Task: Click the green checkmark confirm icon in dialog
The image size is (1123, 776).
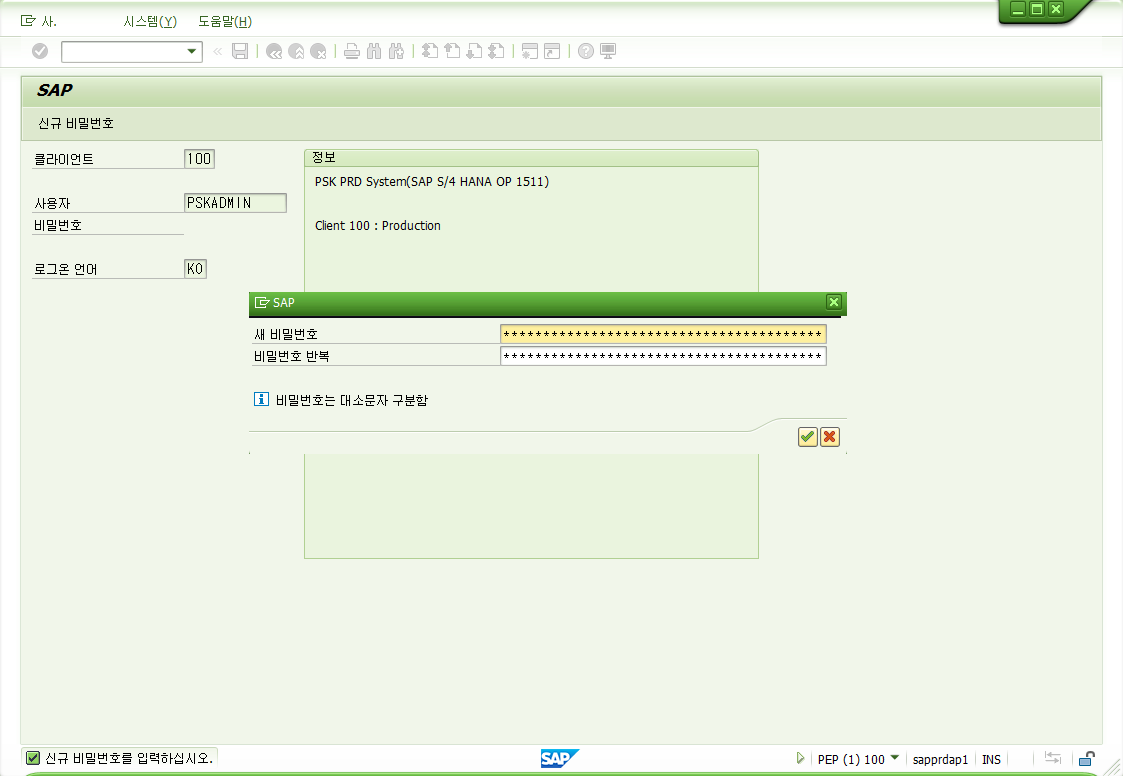Action: pyautogui.click(x=808, y=437)
